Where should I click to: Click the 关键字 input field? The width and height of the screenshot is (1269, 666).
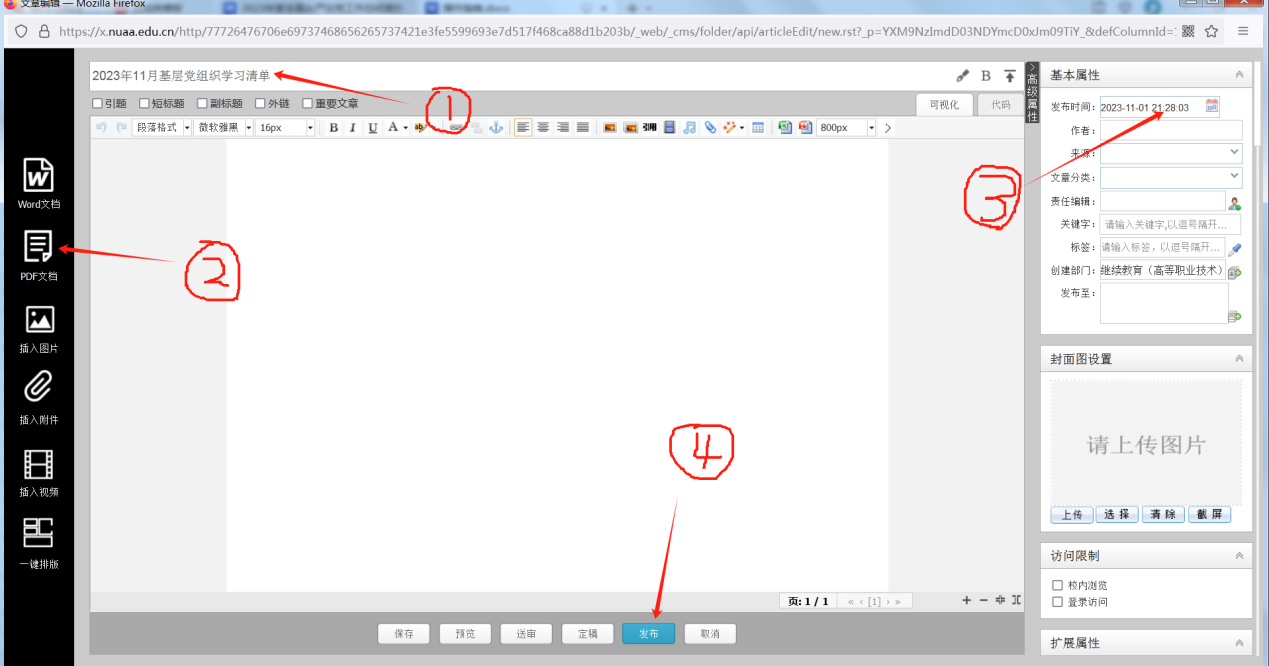1171,224
